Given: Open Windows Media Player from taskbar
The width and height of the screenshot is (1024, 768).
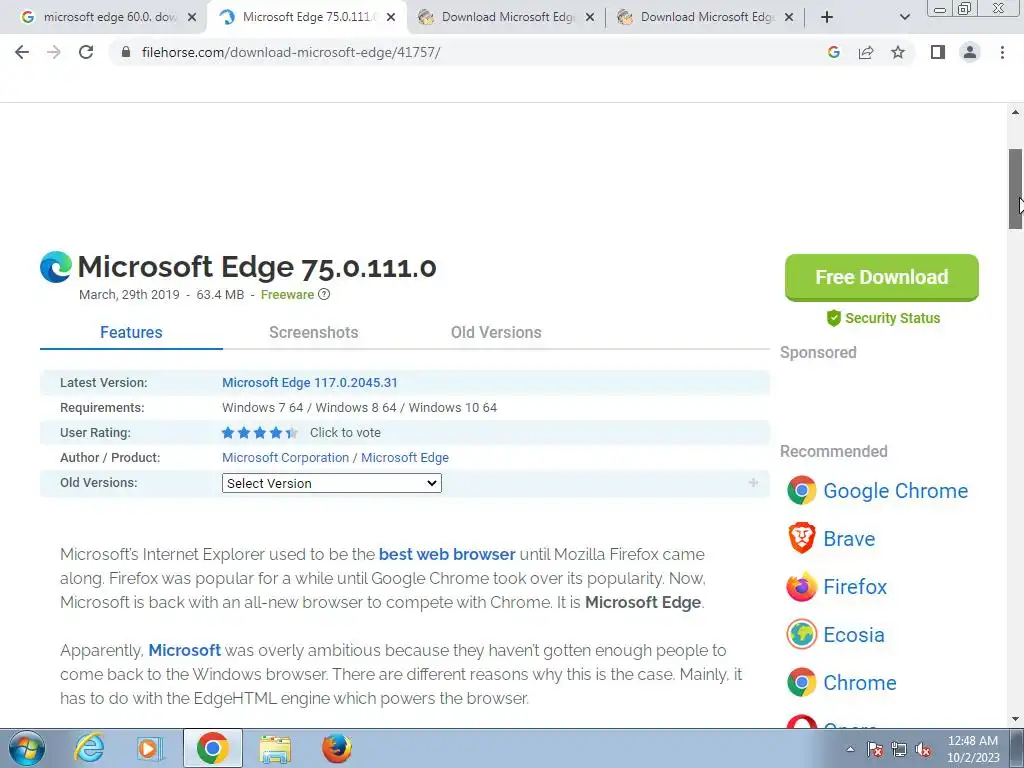Looking at the screenshot, I should point(150,748).
